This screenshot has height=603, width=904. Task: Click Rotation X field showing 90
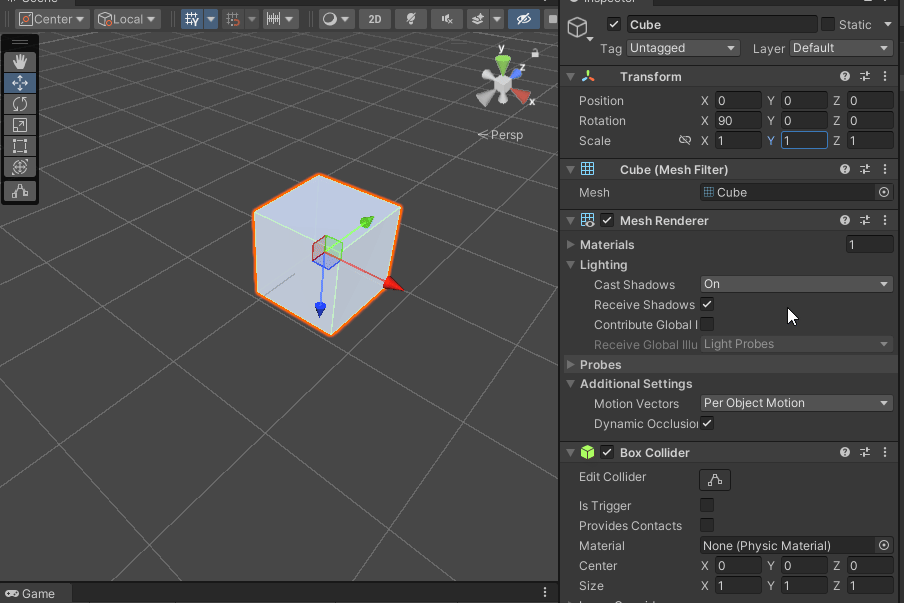pyautogui.click(x=738, y=120)
